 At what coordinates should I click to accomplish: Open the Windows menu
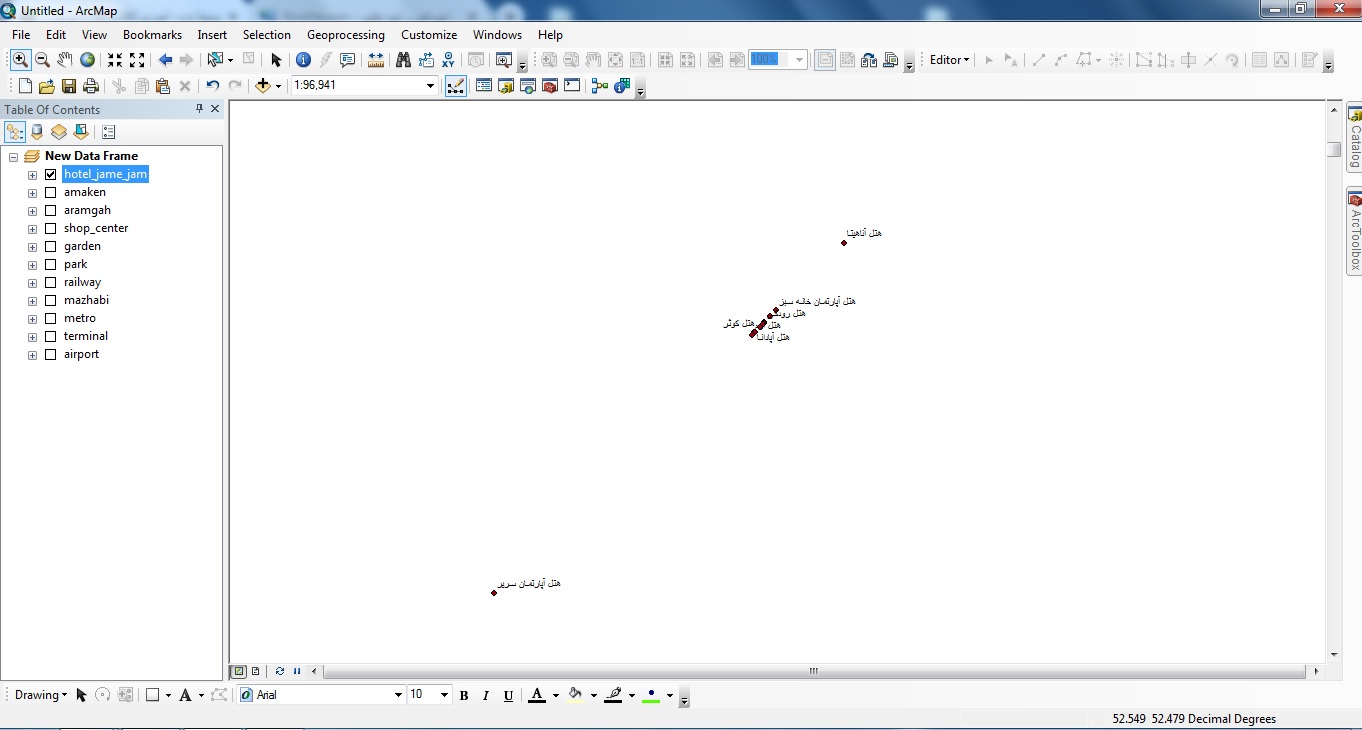pos(497,35)
